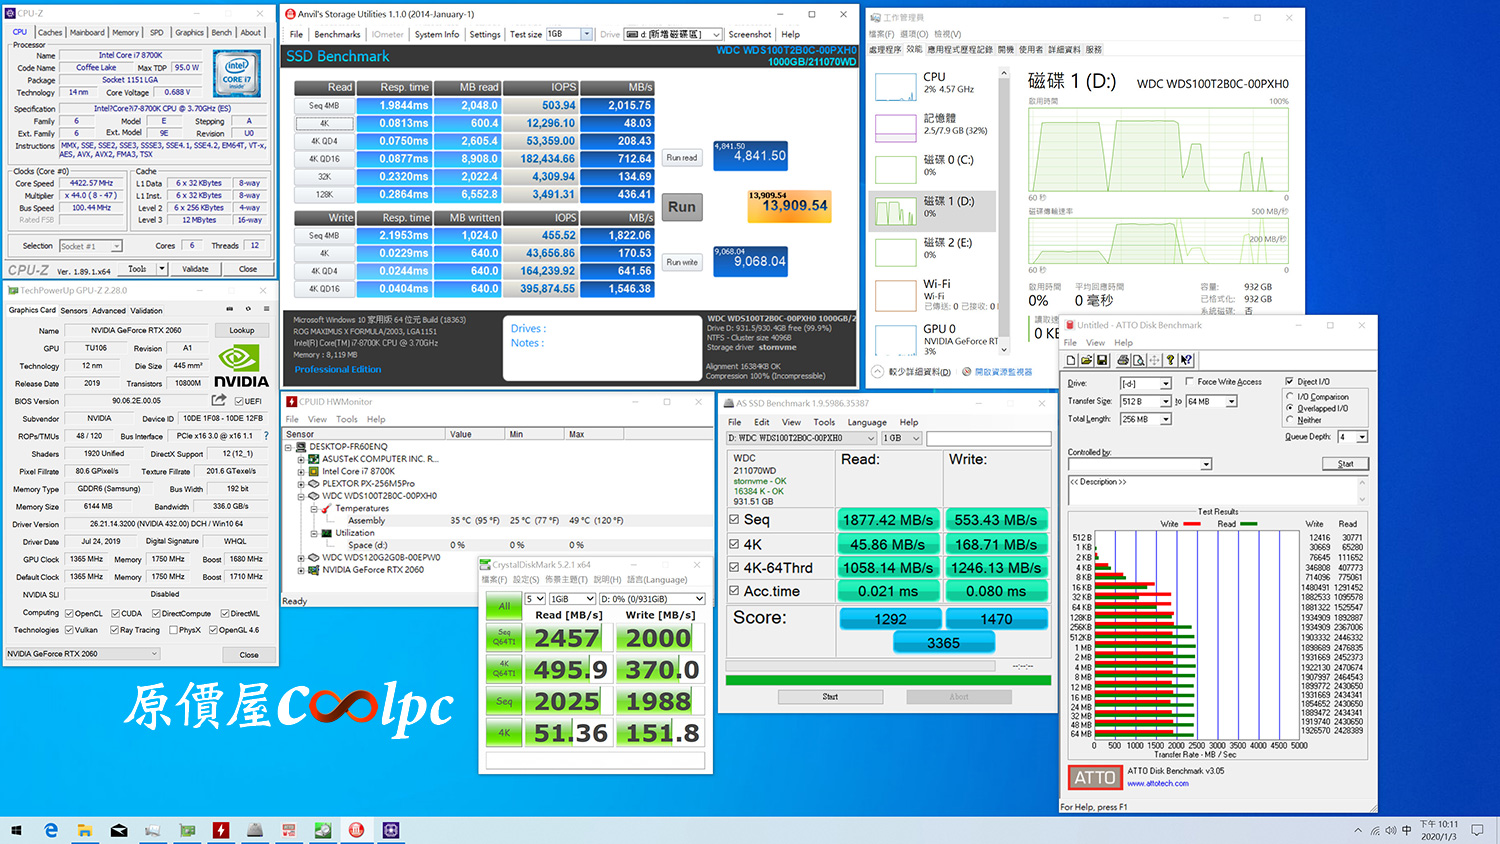Click the ATTO Print toolbar icon
Screen dimensions: 1500x844
1123,360
